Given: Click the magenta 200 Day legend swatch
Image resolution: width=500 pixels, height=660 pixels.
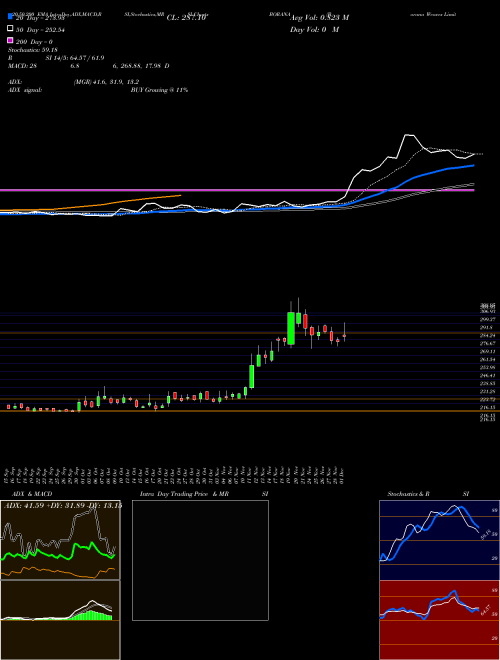Looking at the screenshot, I should pos(11,41).
